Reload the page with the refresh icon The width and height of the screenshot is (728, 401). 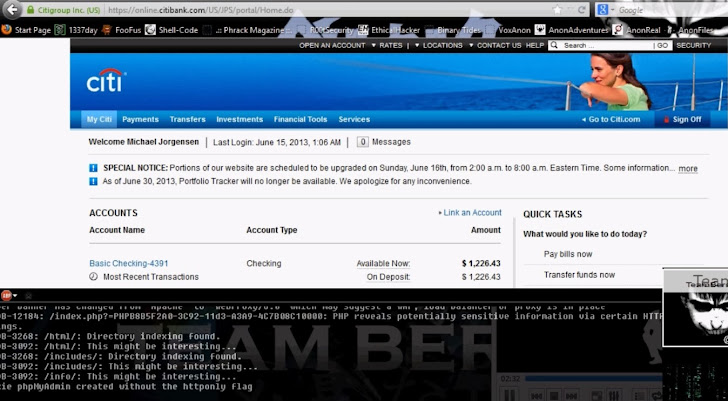point(581,10)
